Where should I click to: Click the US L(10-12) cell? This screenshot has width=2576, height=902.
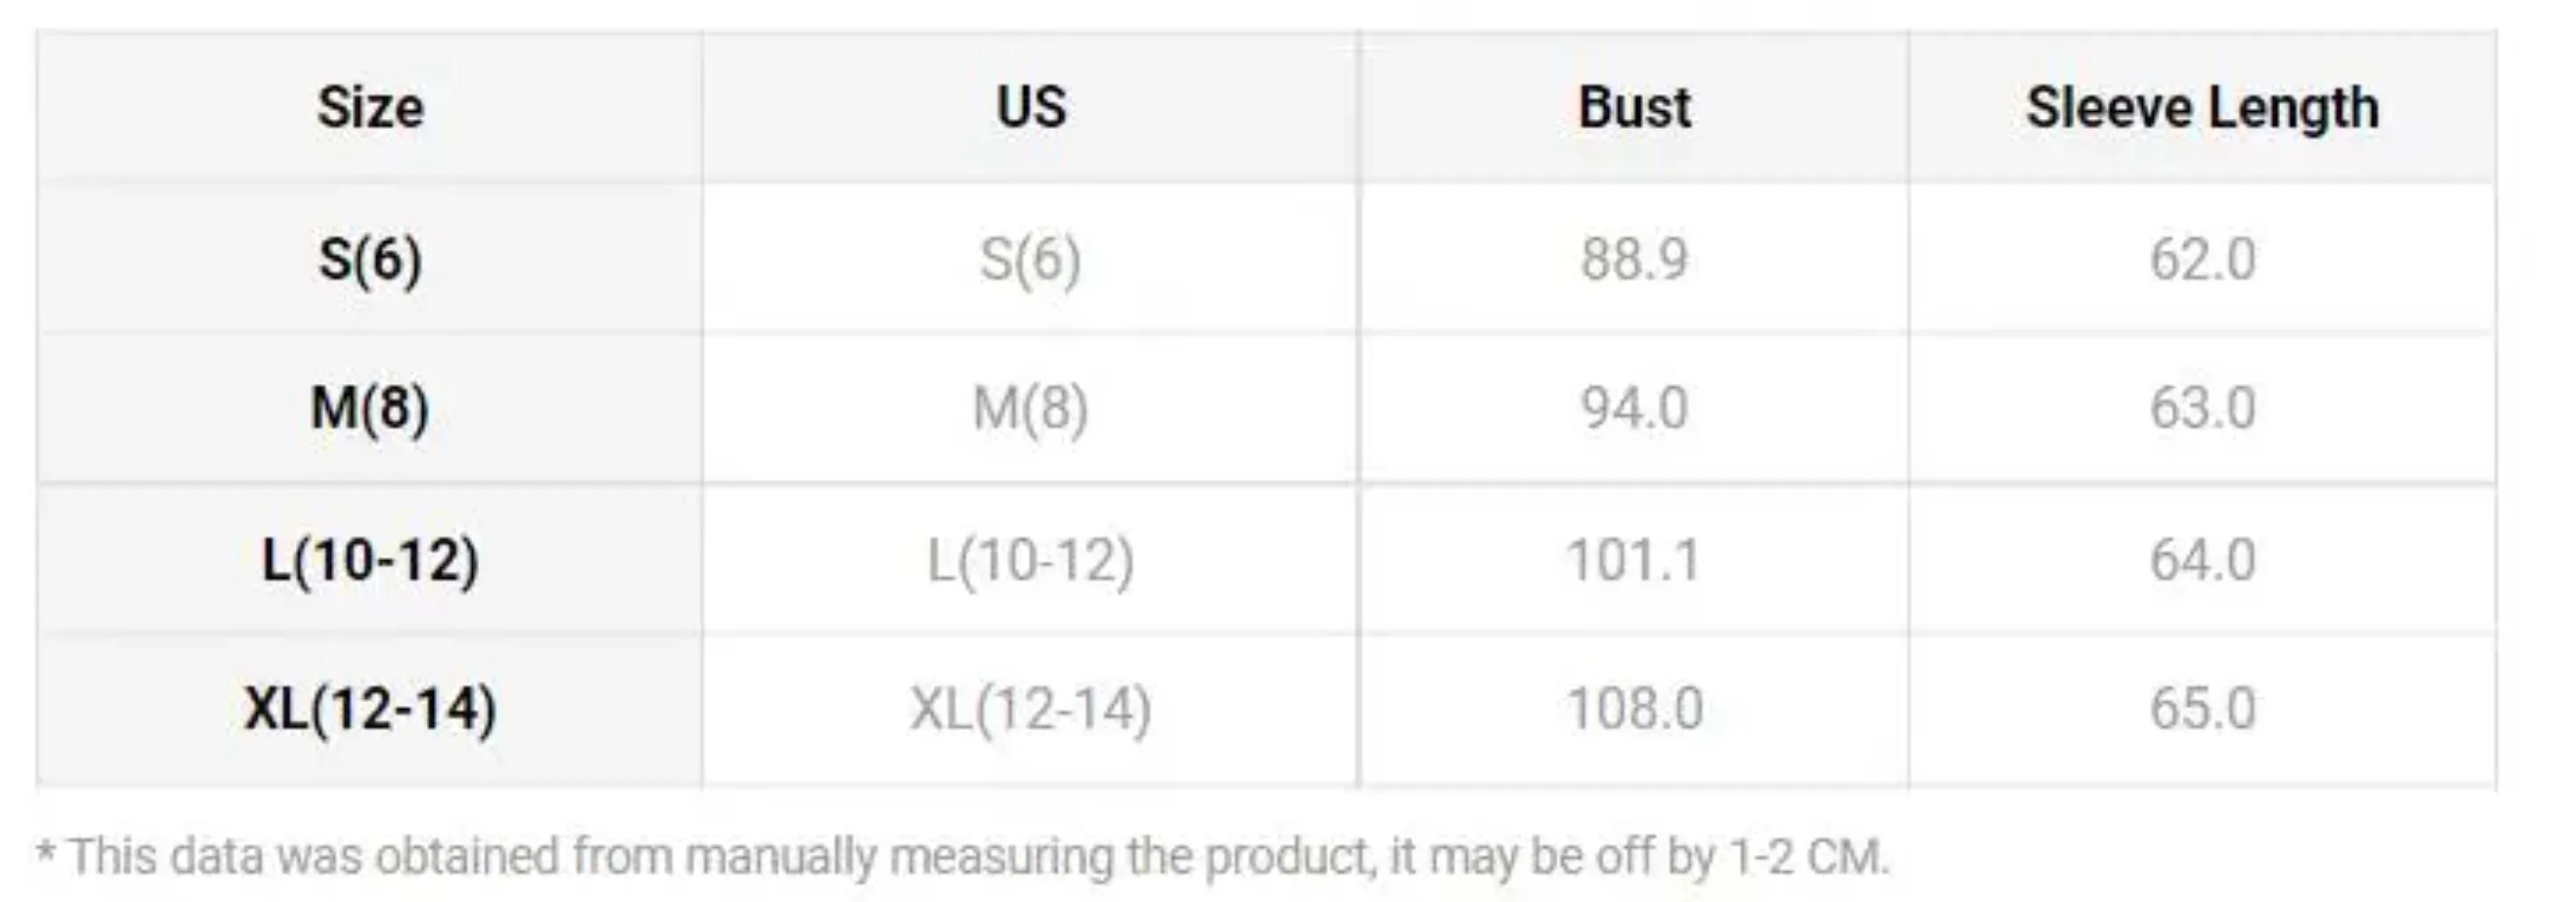pos(1030,560)
